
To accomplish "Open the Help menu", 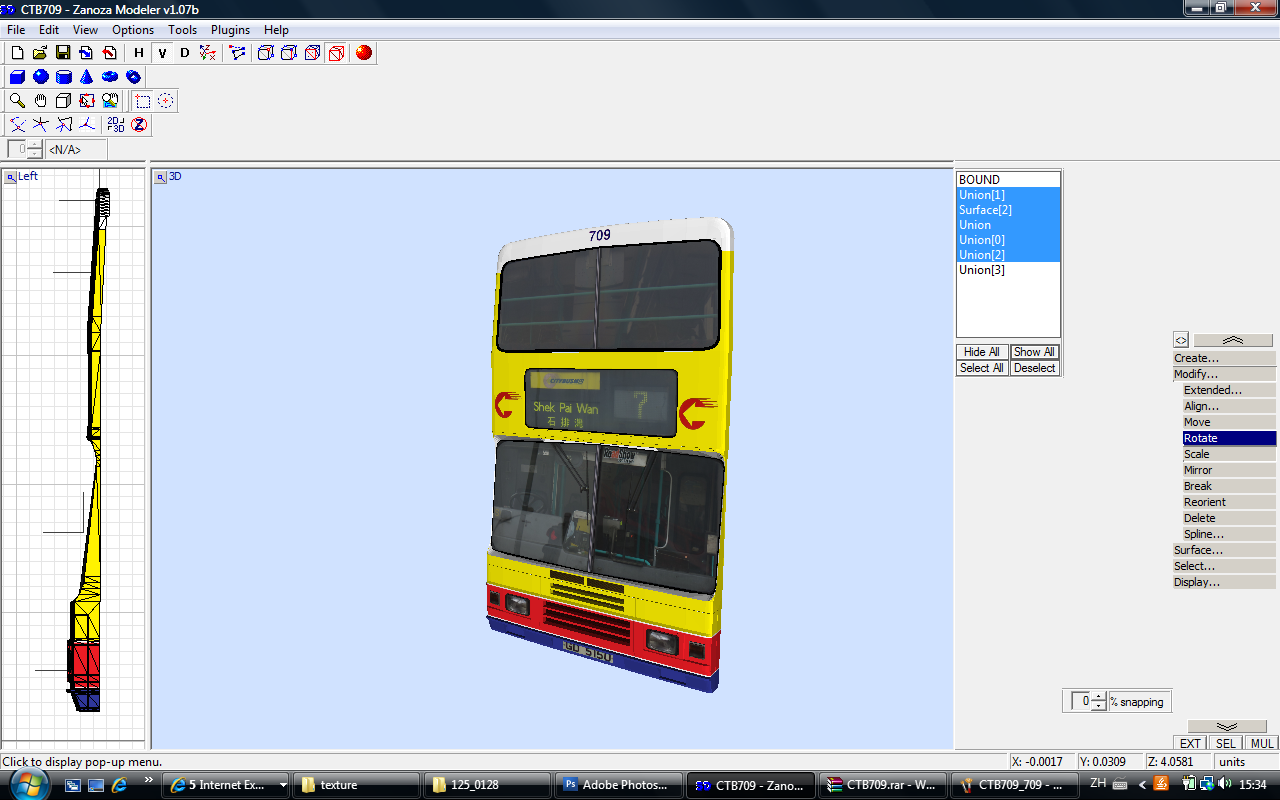I will (276, 30).
